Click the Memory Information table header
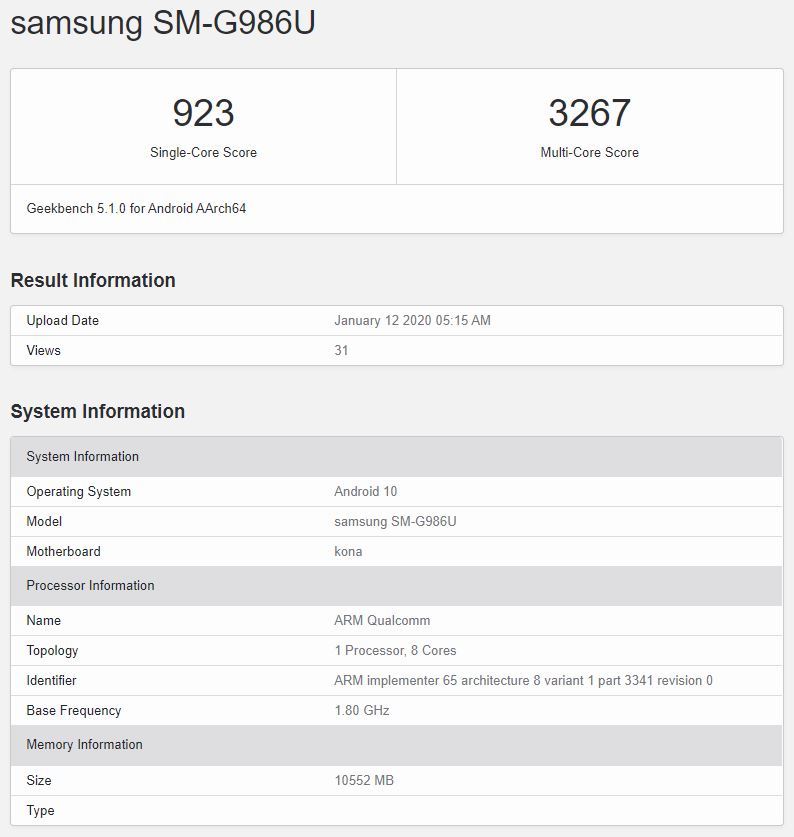This screenshot has height=837, width=794. (x=84, y=745)
